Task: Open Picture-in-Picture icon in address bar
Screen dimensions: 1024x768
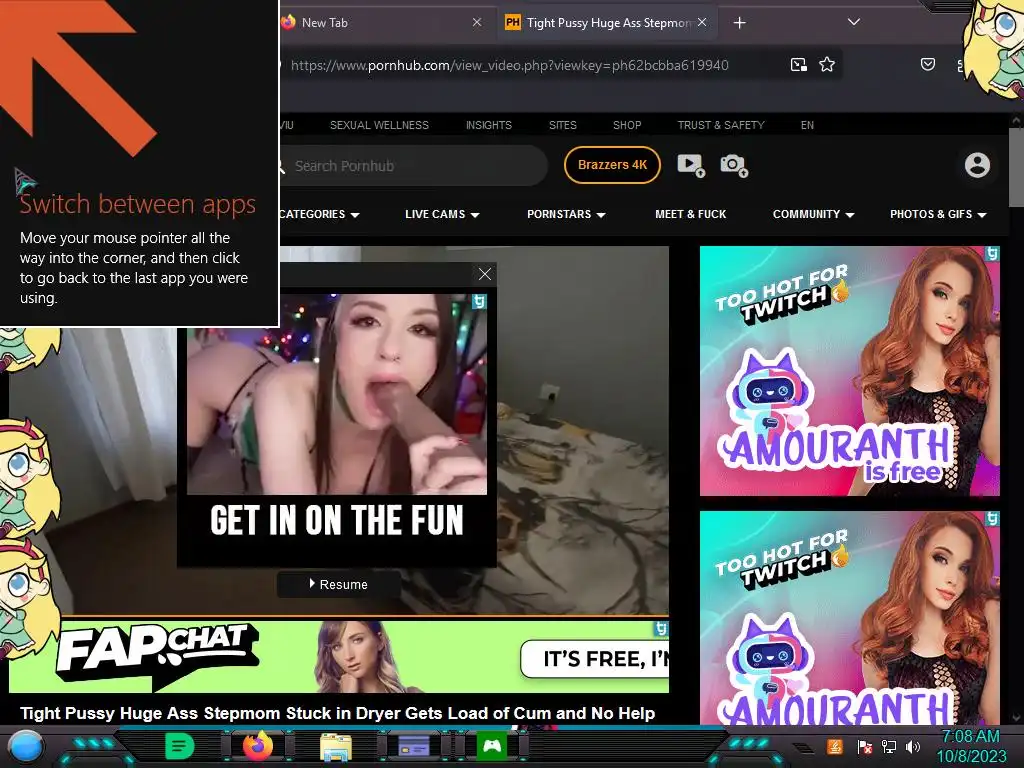Action: coord(799,65)
